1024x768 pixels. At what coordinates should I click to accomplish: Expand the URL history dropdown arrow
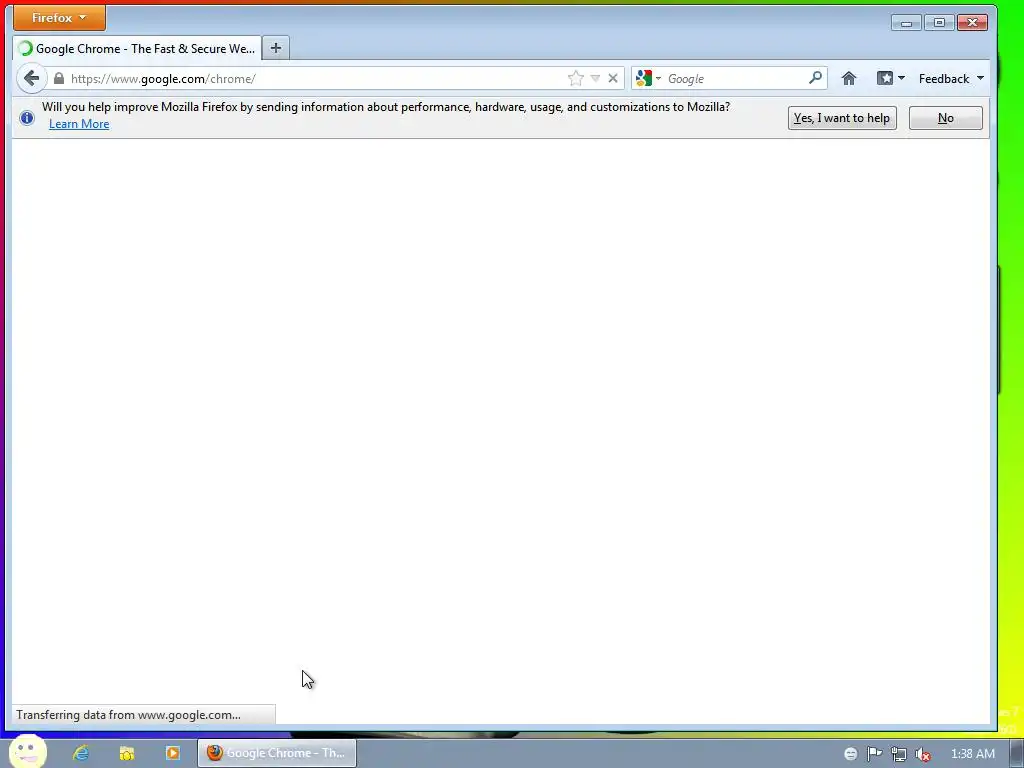pos(595,78)
